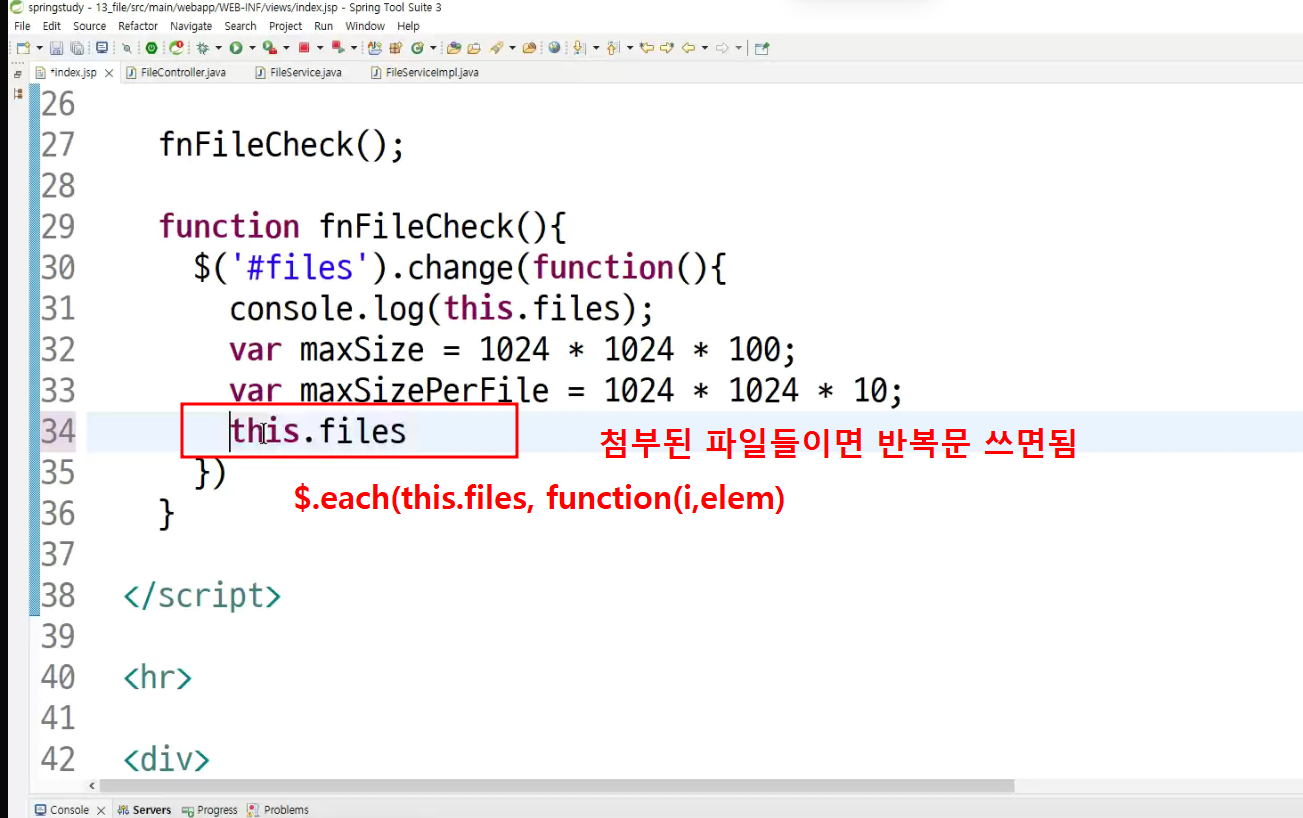Jump to the previous annotation icon

pyautogui.click(x=613, y=47)
